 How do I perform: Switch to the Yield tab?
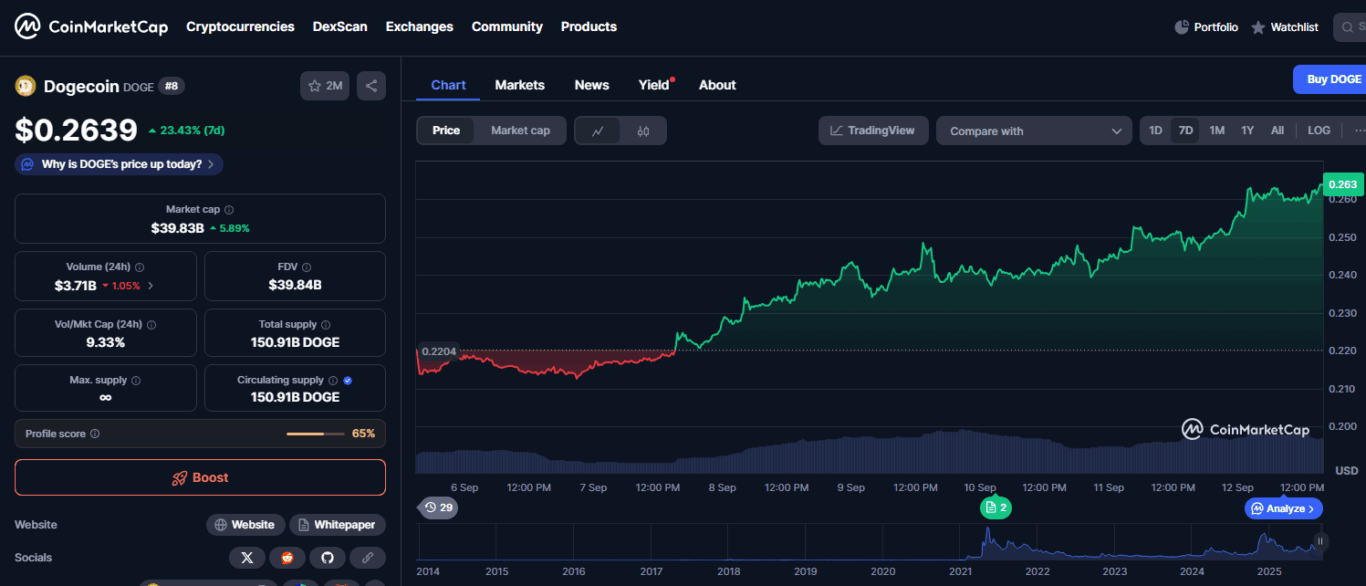tap(654, 85)
